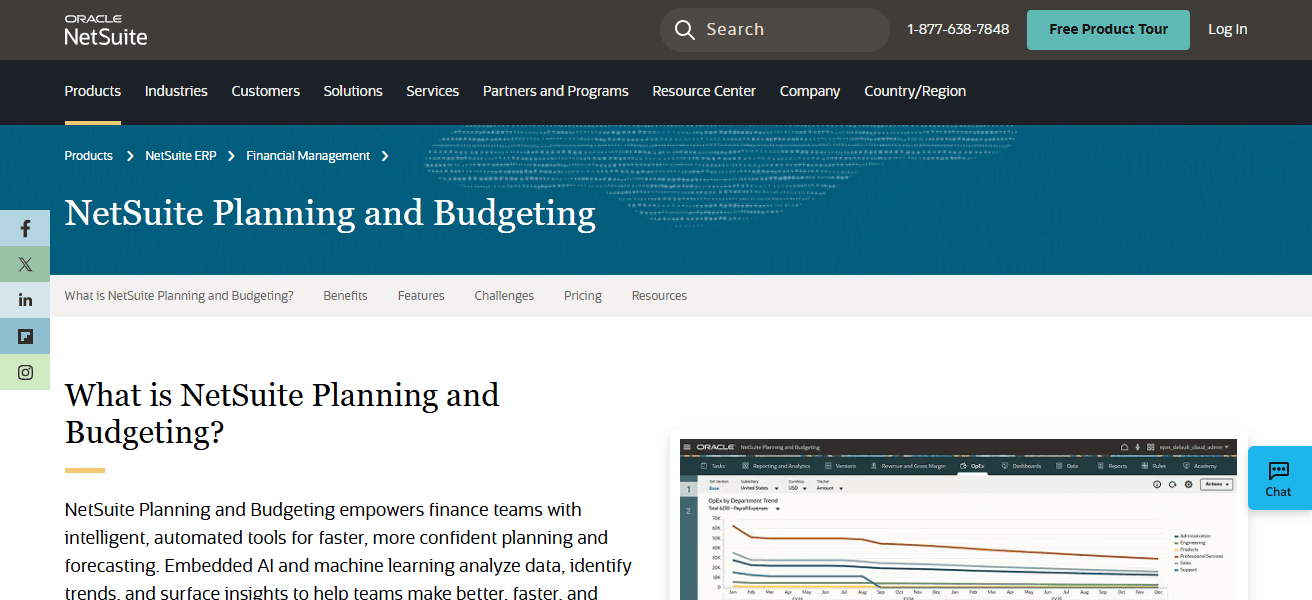Click the 'NetSuite Planning and Budgeting' banner title
The image size is (1312, 600).
coord(330,214)
